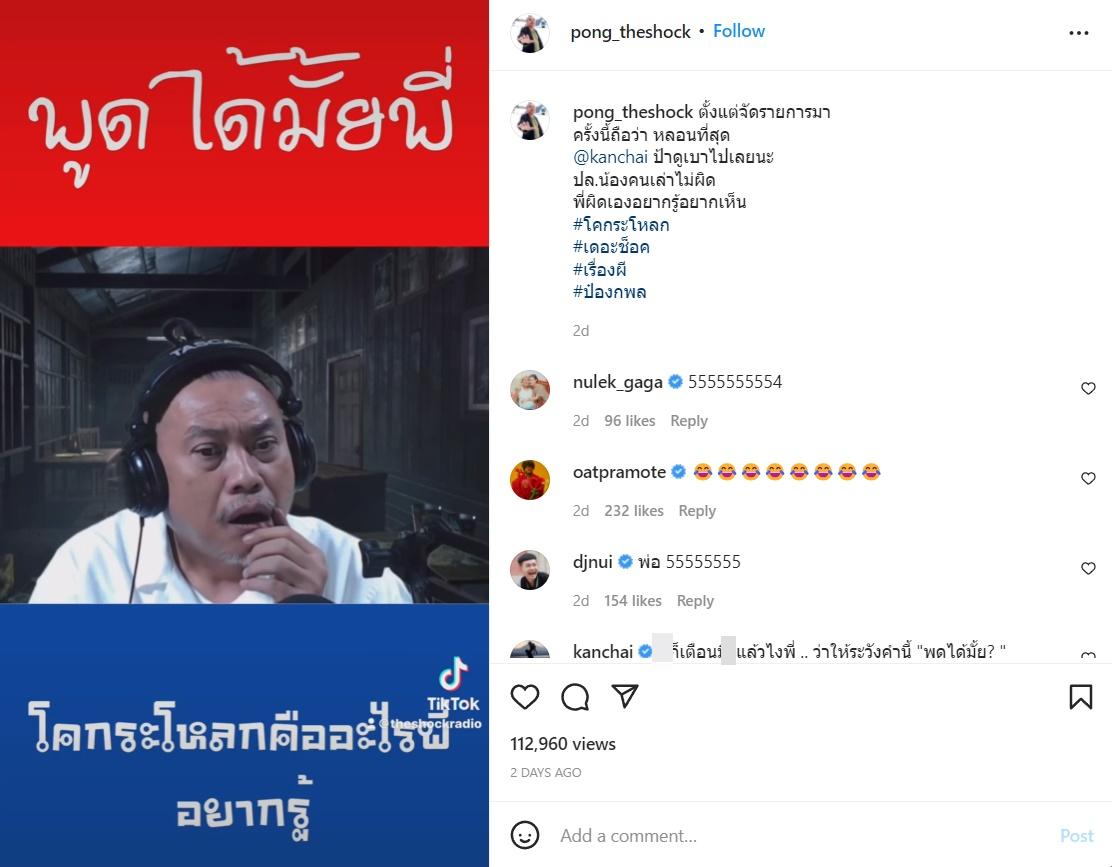
Task: Open the three-dot more options menu
Action: (1079, 33)
